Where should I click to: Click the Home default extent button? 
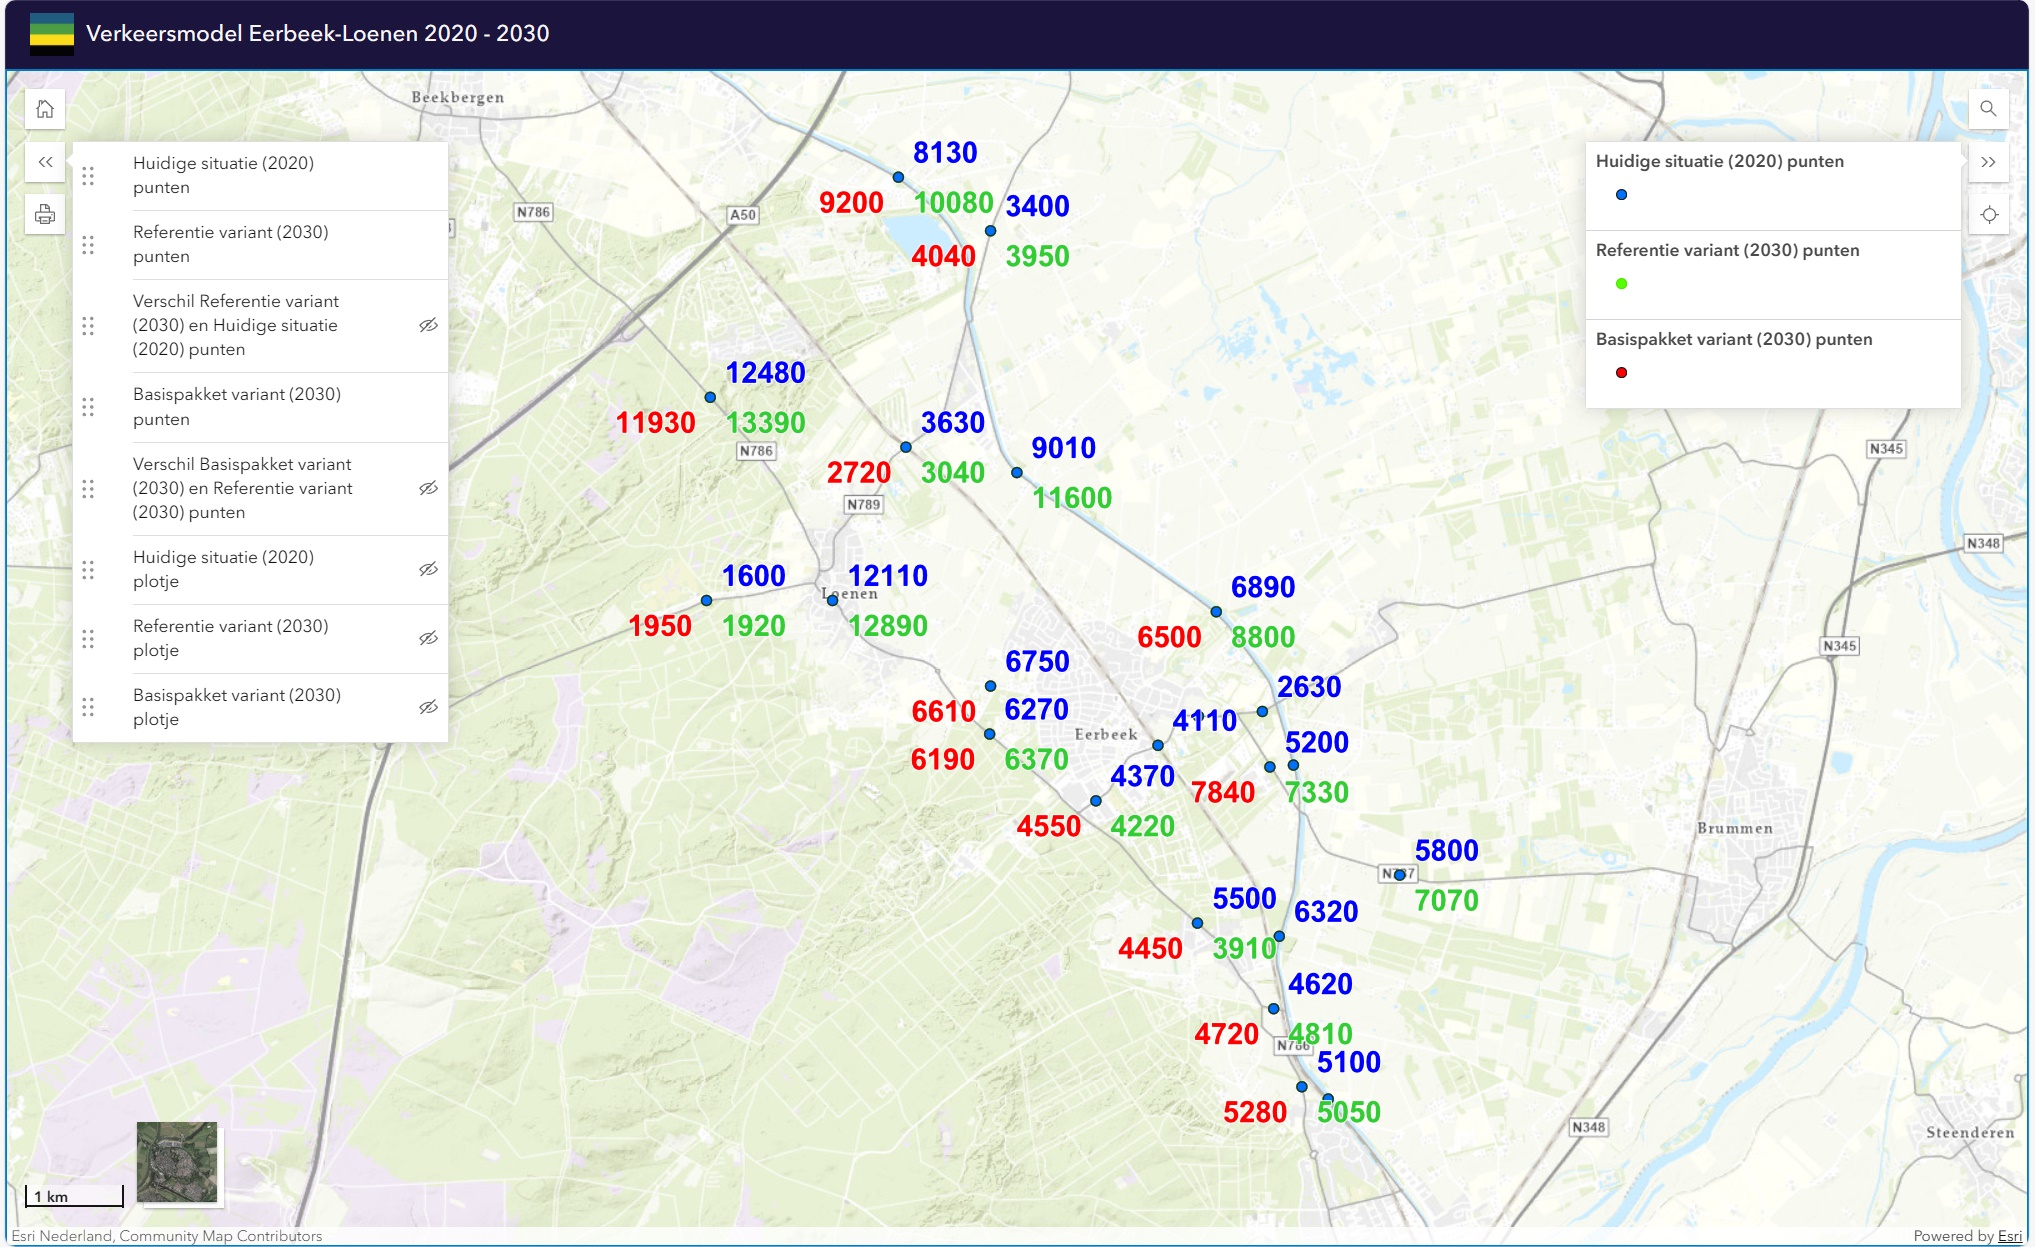click(x=45, y=109)
